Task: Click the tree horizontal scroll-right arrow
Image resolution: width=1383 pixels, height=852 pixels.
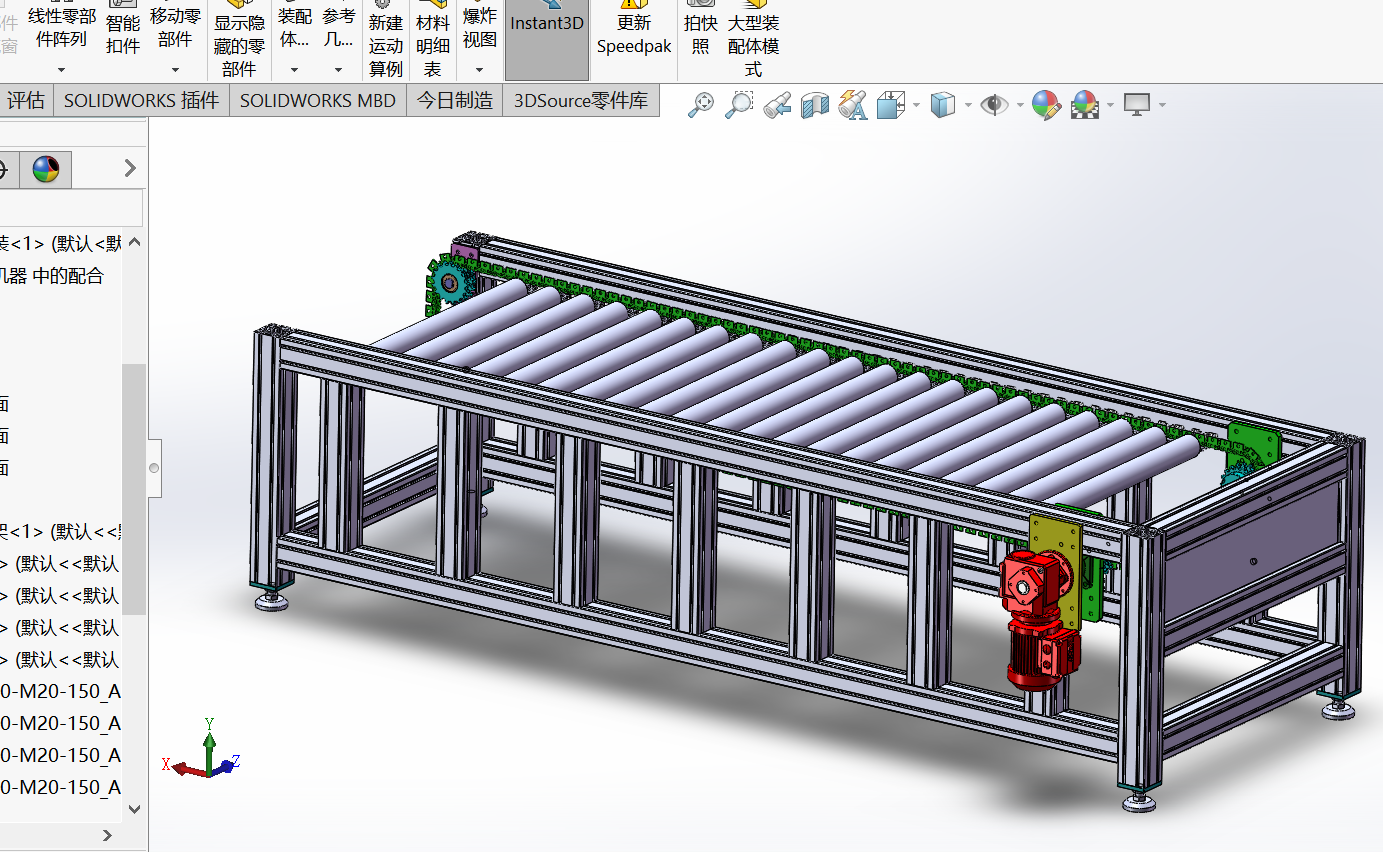Action: pos(109,835)
